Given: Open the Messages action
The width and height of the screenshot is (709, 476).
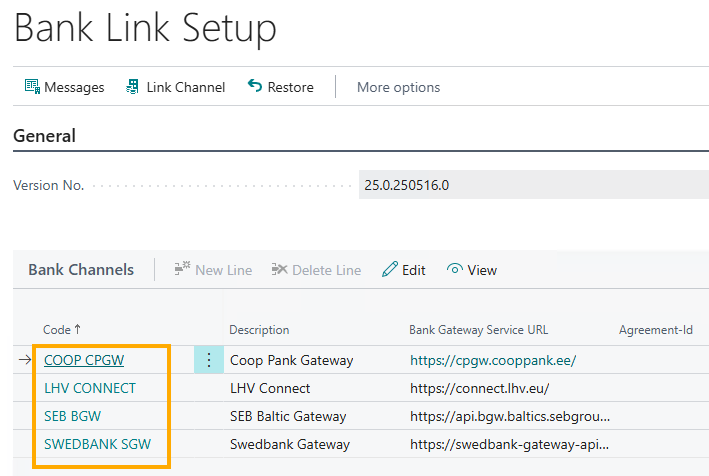Looking at the screenshot, I should pos(65,87).
